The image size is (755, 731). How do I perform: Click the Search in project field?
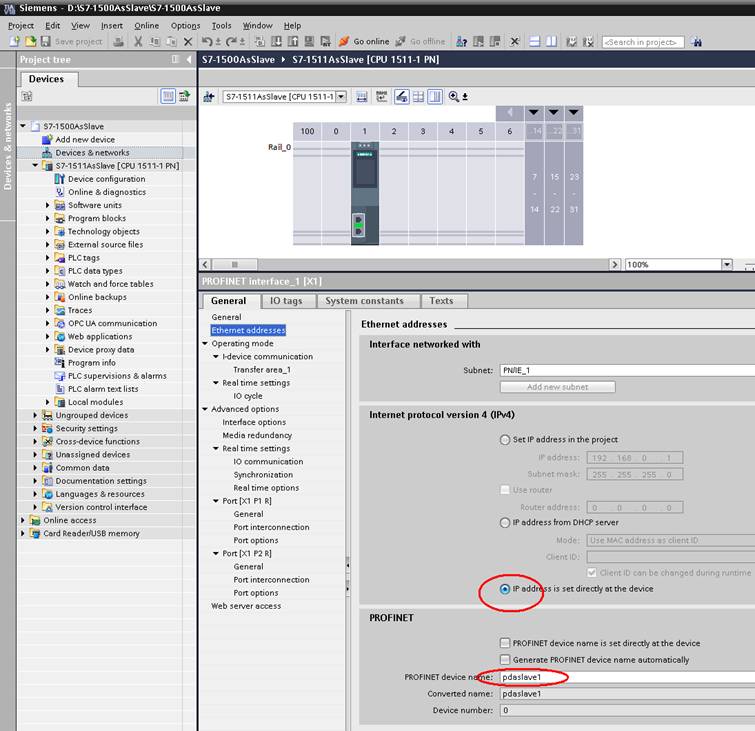pyautogui.click(x=643, y=42)
